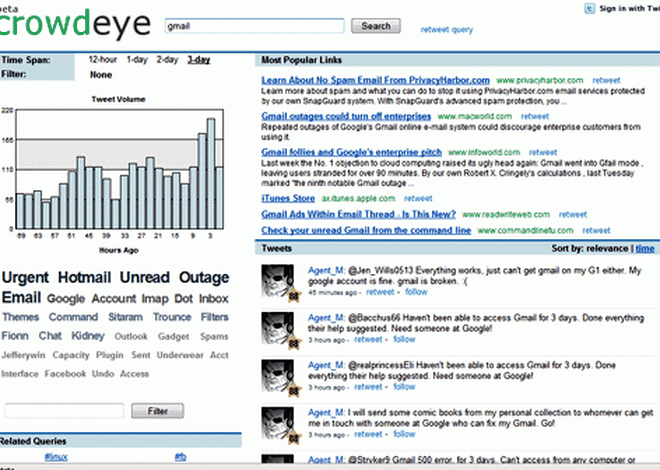
Task: Filter by the Kidney tag
Action: pyautogui.click(x=88, y=336)
